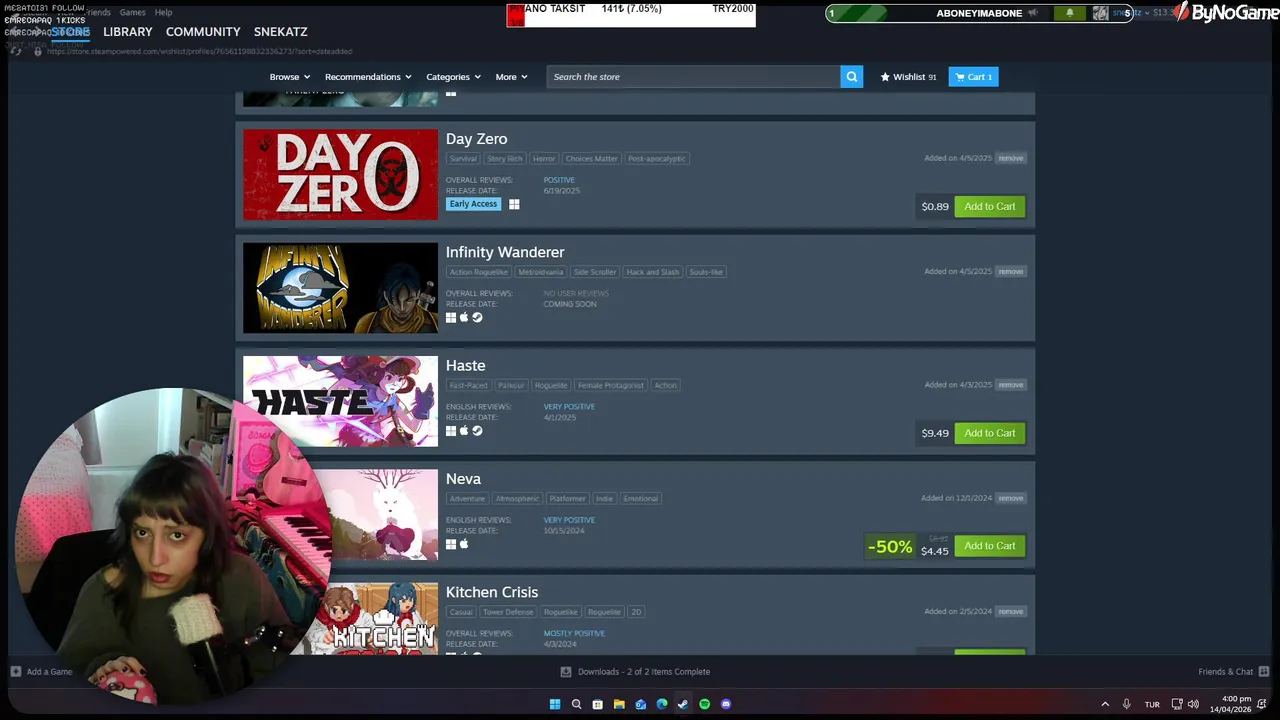Expand the Categories dropdown
Image resolution: width=1280 pixels, height=720 pixels.
tap(453, 77)
